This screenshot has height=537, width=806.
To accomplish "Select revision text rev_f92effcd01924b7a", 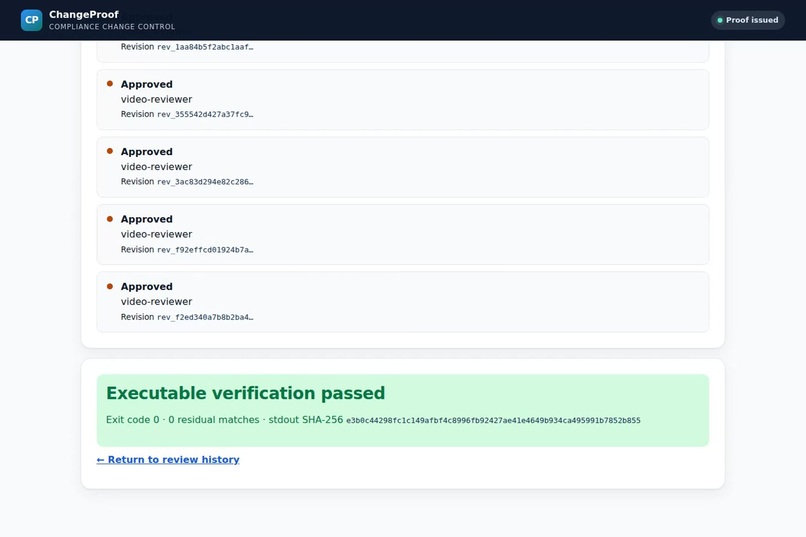I will pyautogui.click(x=205, y=250).
